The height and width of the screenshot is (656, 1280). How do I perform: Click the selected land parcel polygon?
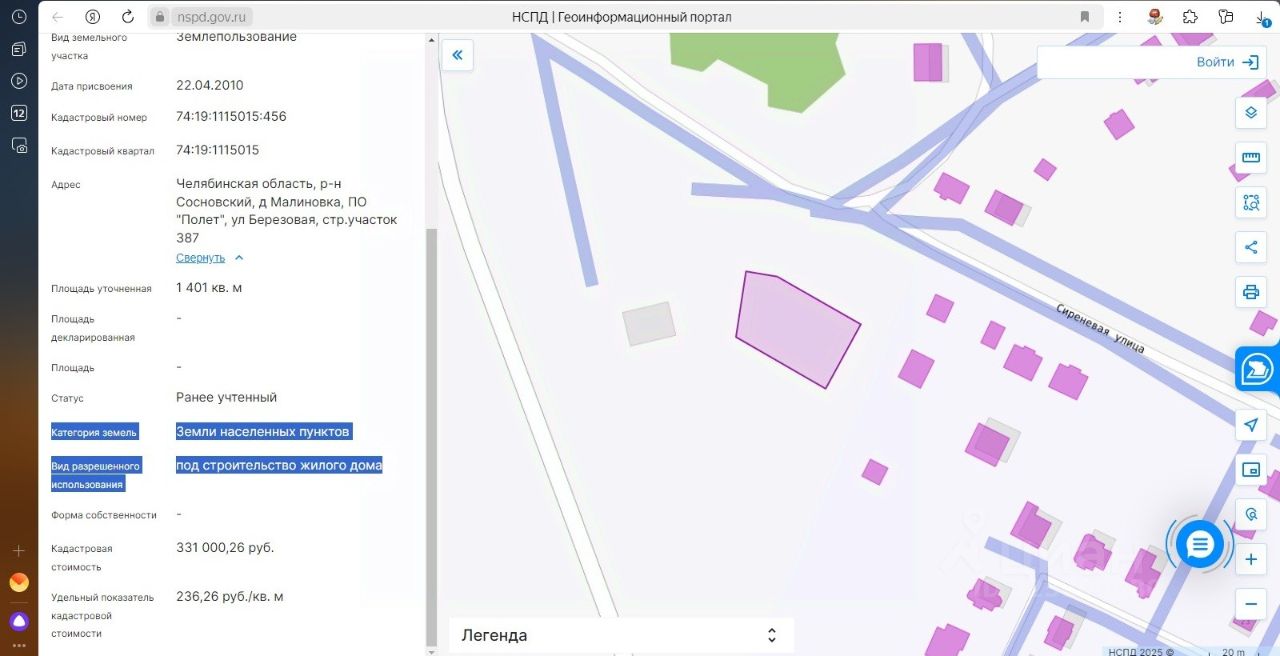(797, 329)
